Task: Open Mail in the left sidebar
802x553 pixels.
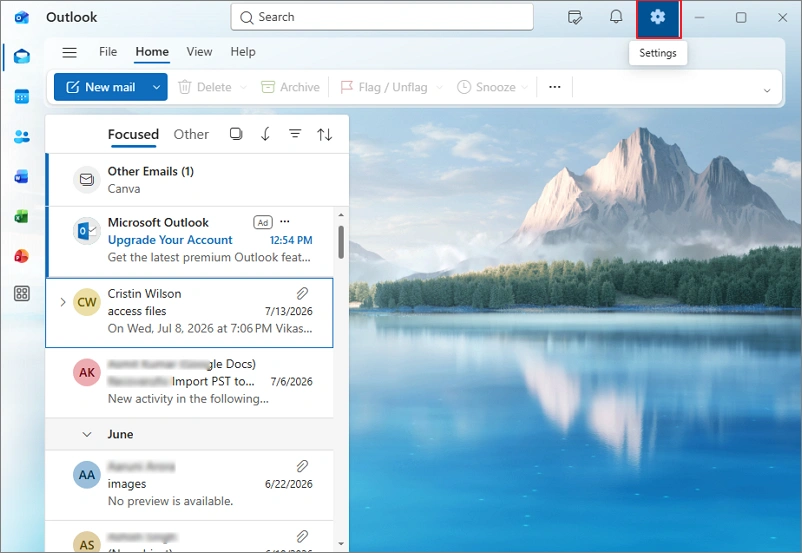Action: pos(21,56)
